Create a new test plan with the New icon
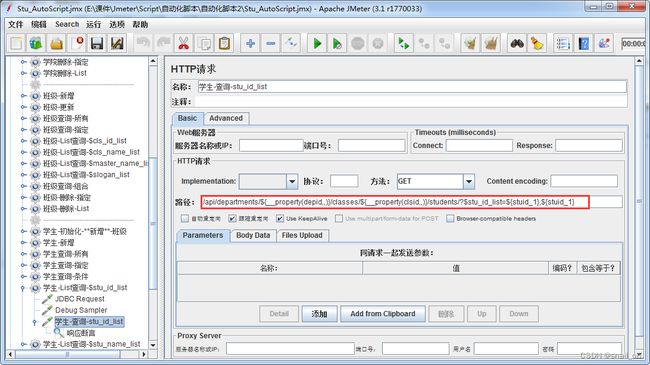The width and height of the screenshot is (650, 365). (17, 43)
